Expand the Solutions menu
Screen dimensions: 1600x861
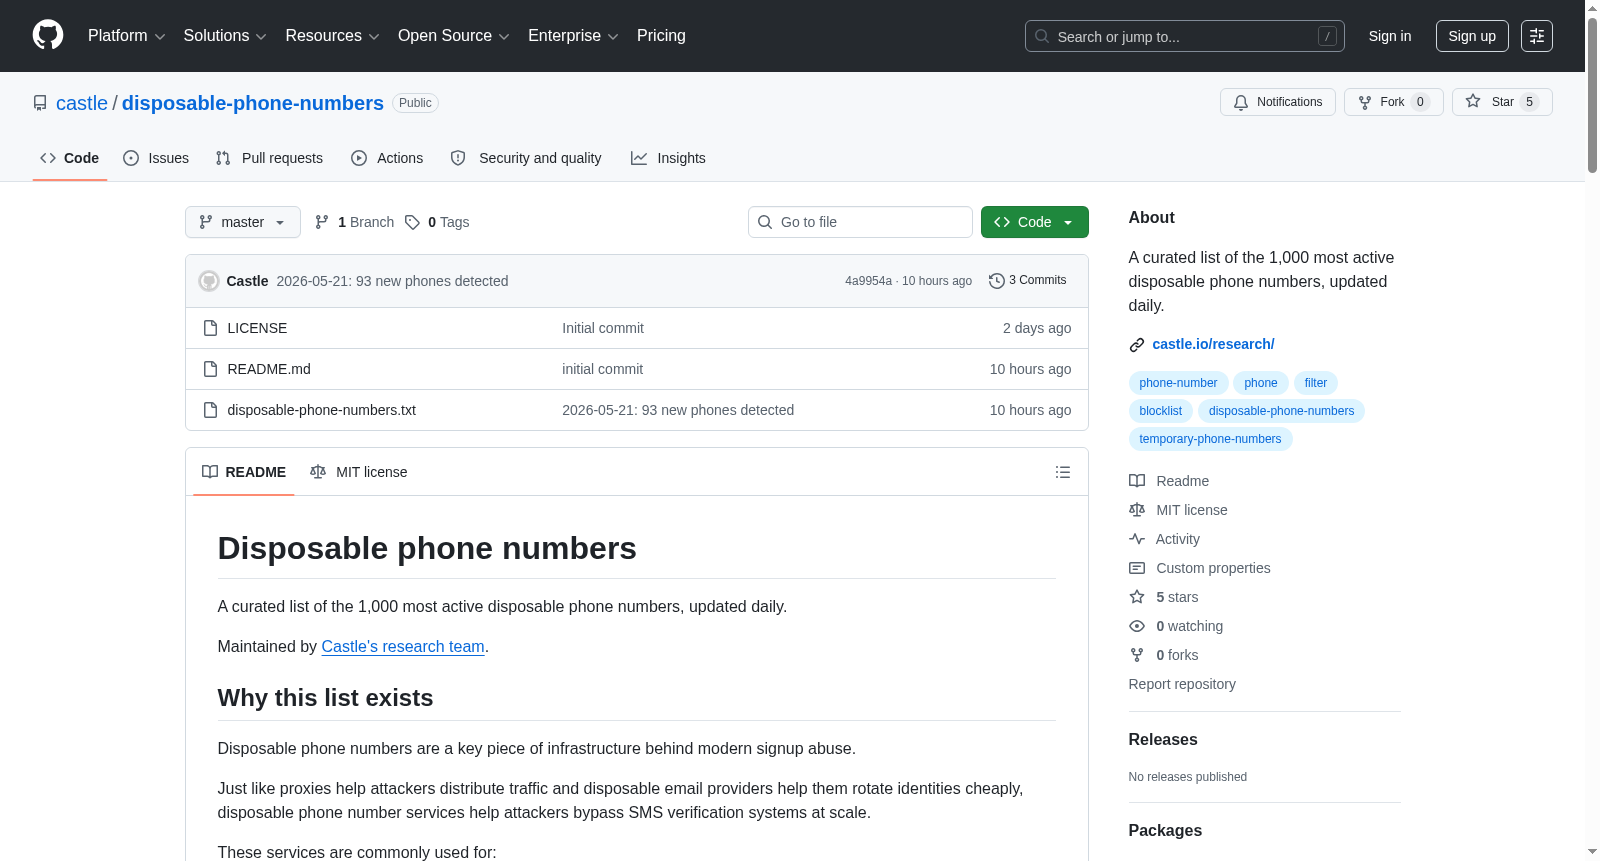[225, 36]
